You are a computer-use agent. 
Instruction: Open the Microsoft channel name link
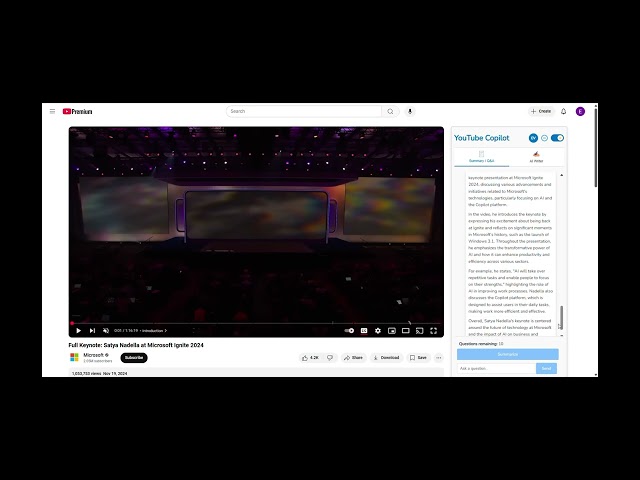tap(96, 355)
